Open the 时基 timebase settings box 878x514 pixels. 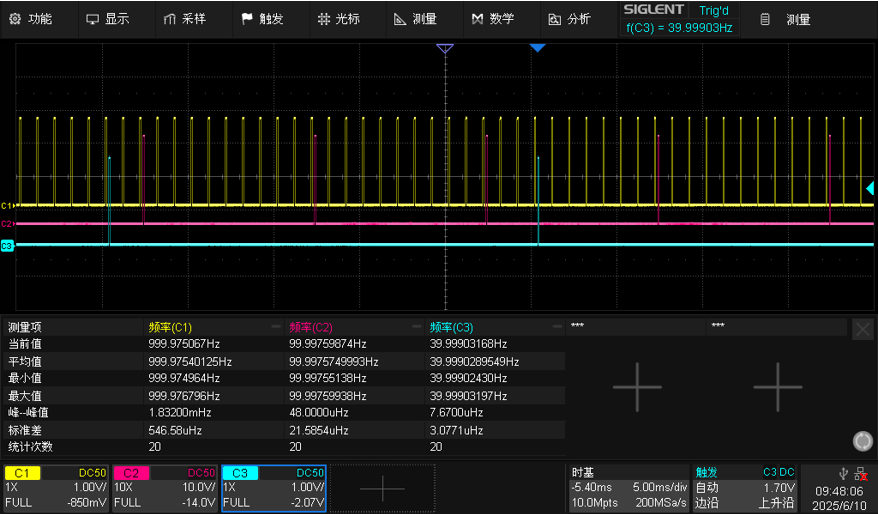pyautogui.click(x=628, y=488)
